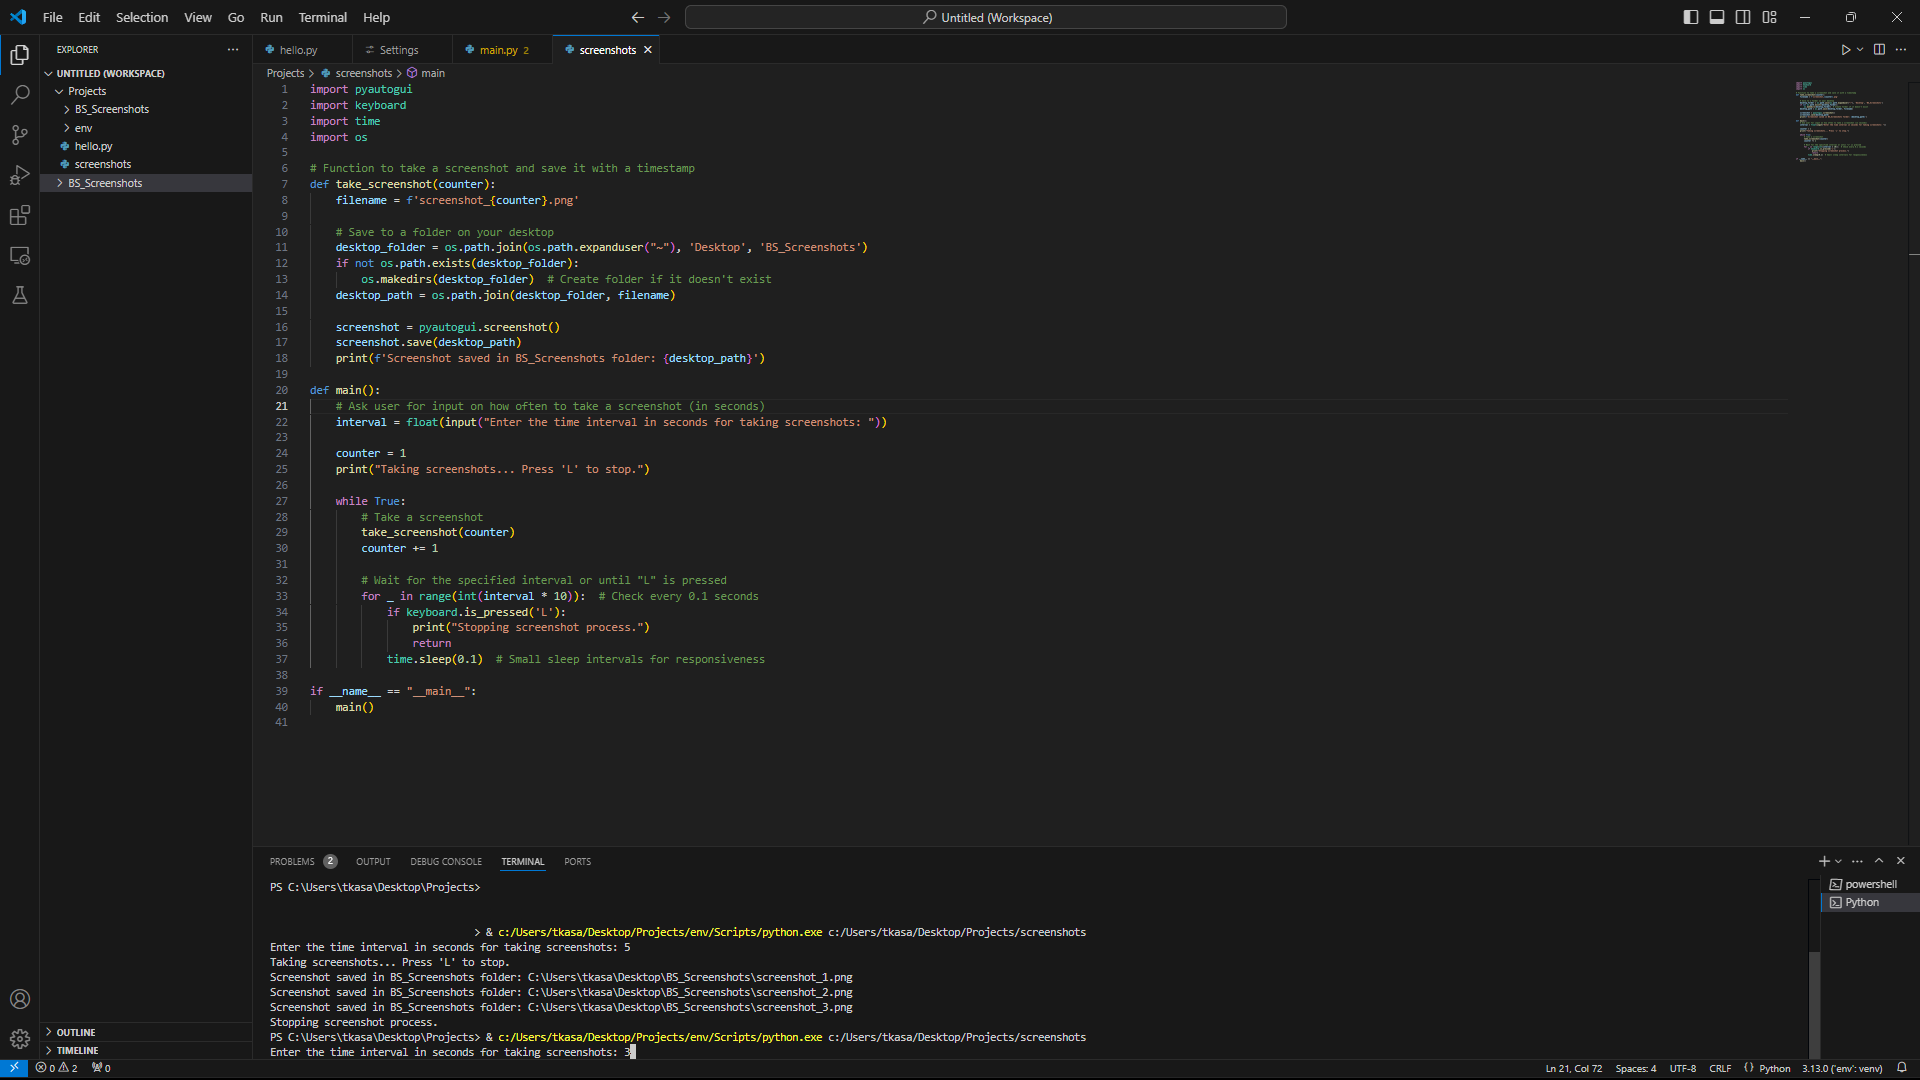Expand the OUTLINE section
The width and height of the screenshot is (1920, 1080).
(76, 1032)
